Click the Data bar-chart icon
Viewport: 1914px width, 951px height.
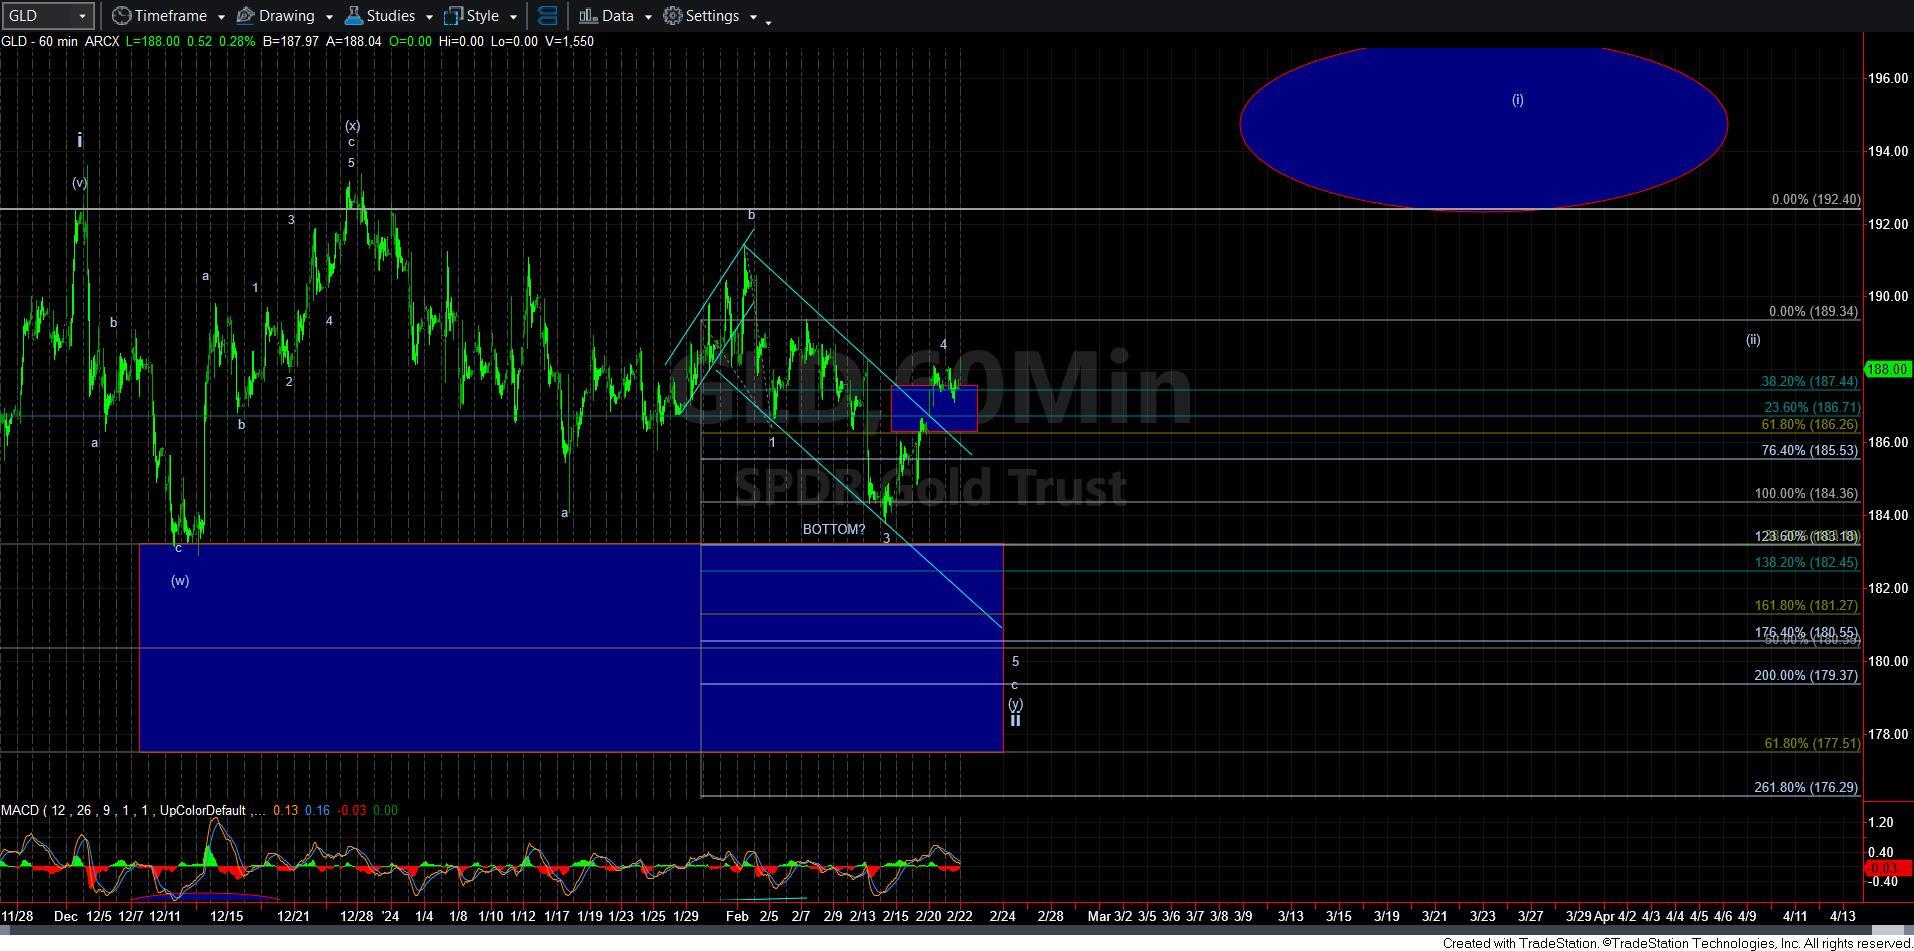point(588,16)
